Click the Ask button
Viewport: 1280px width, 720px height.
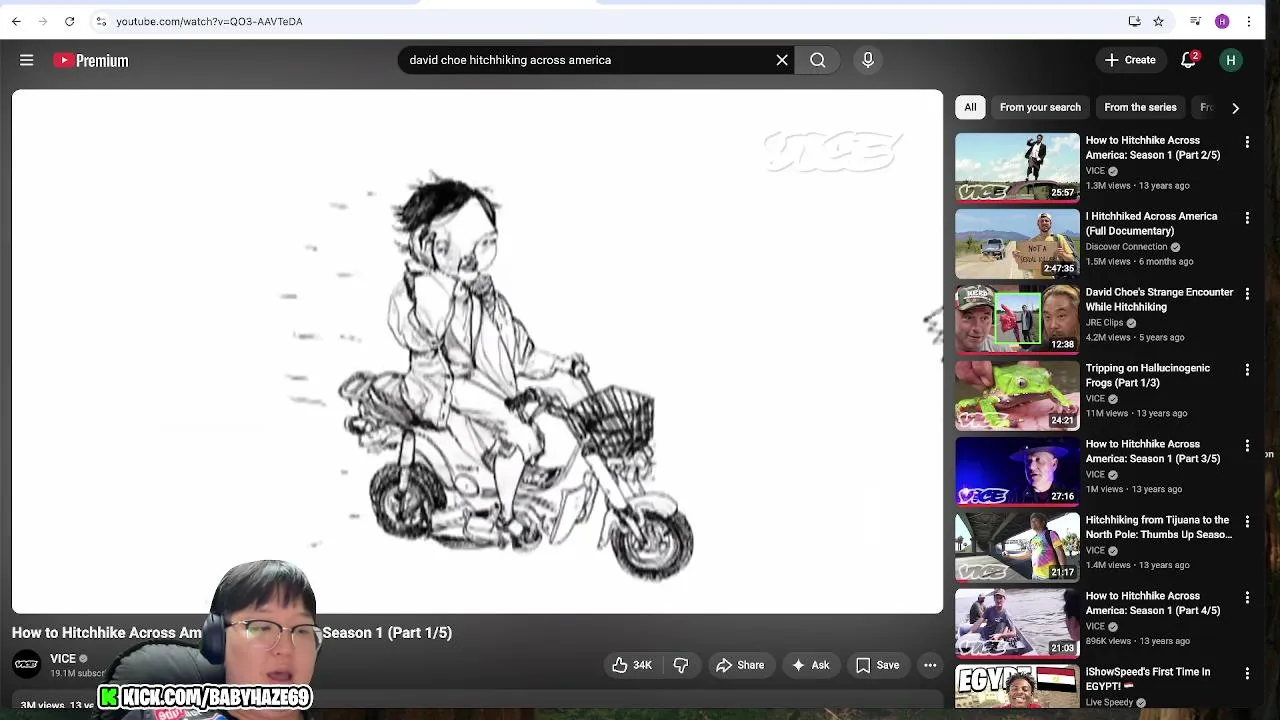point(810,665)
